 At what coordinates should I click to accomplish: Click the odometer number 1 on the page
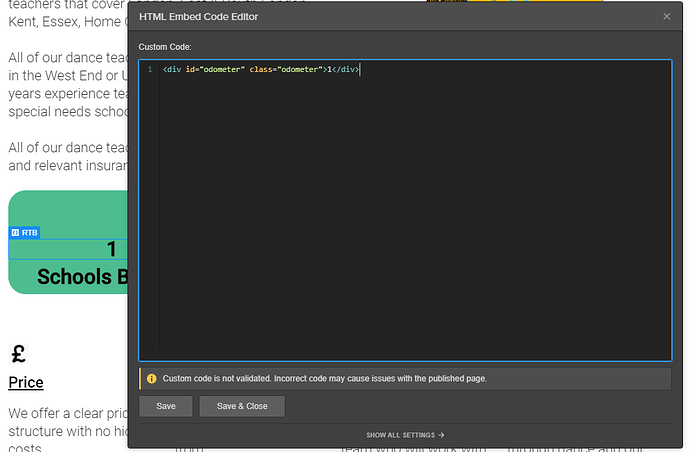pyautogui.click(x=112, y=249)
